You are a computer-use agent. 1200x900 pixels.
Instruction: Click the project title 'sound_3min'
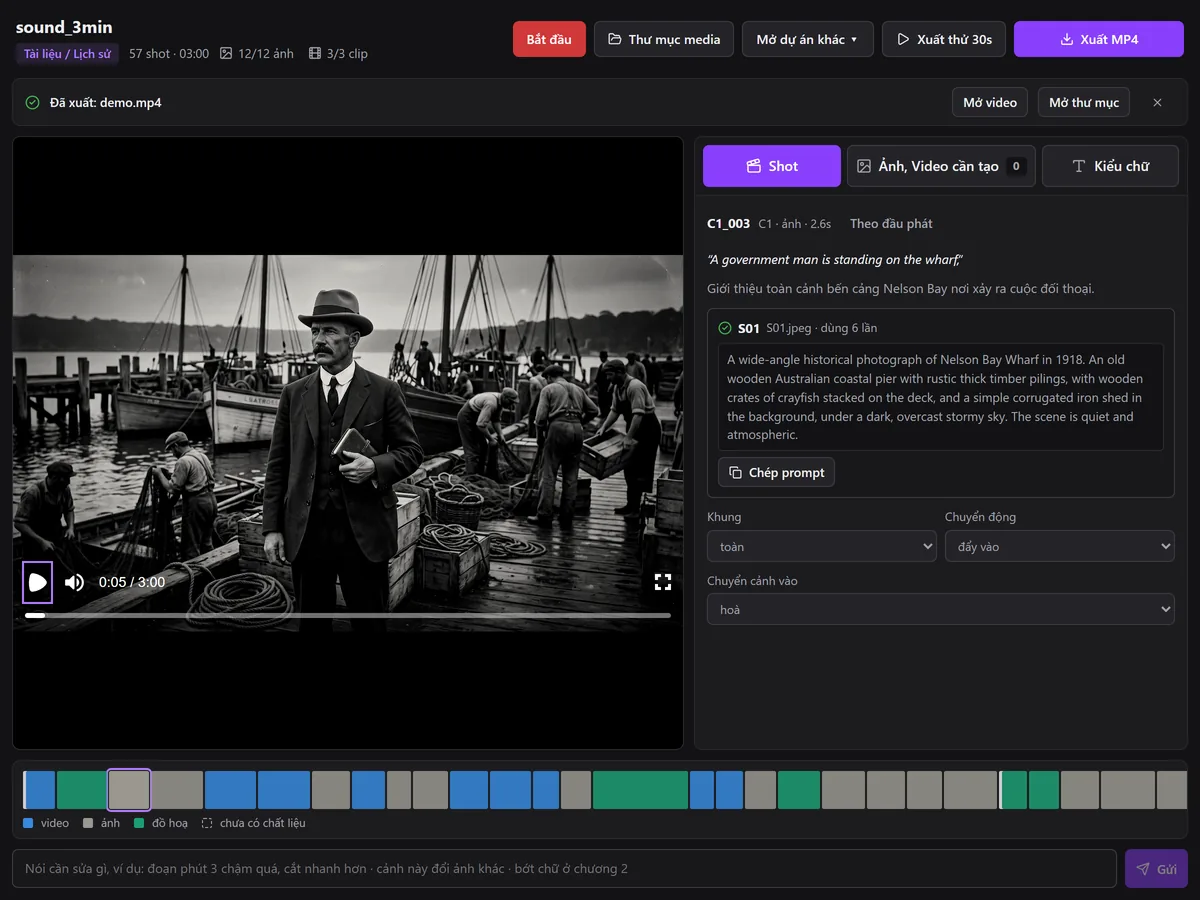coord(64,27)
